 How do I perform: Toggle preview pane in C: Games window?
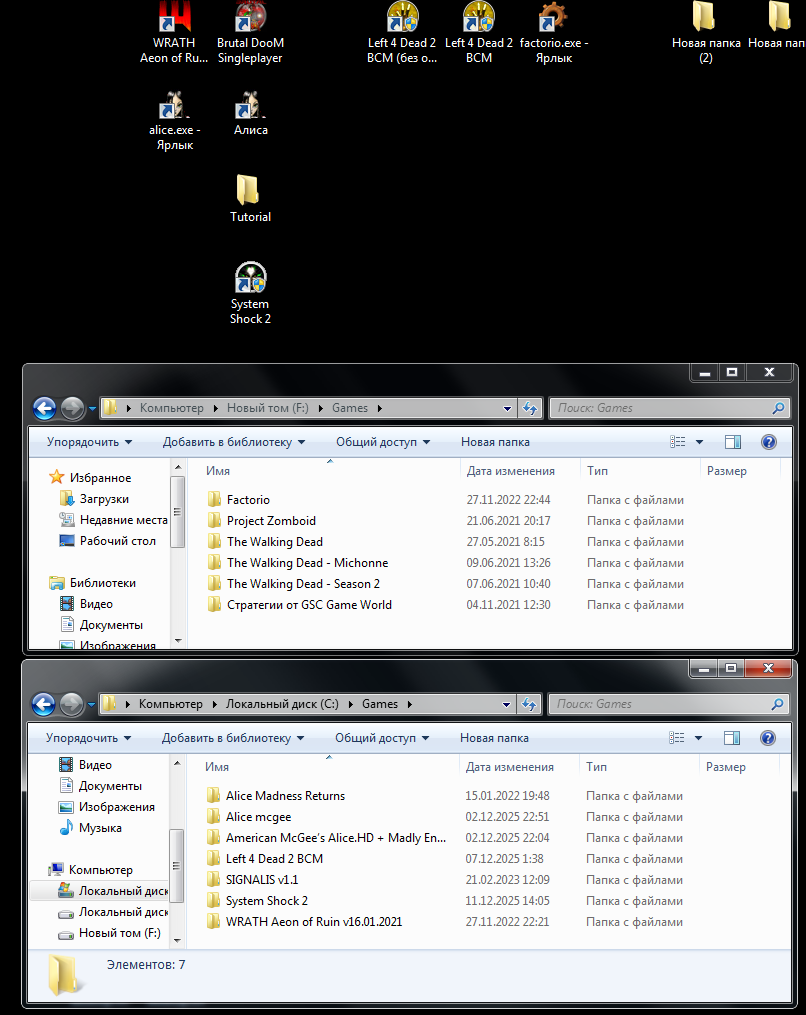click(732, 738)
